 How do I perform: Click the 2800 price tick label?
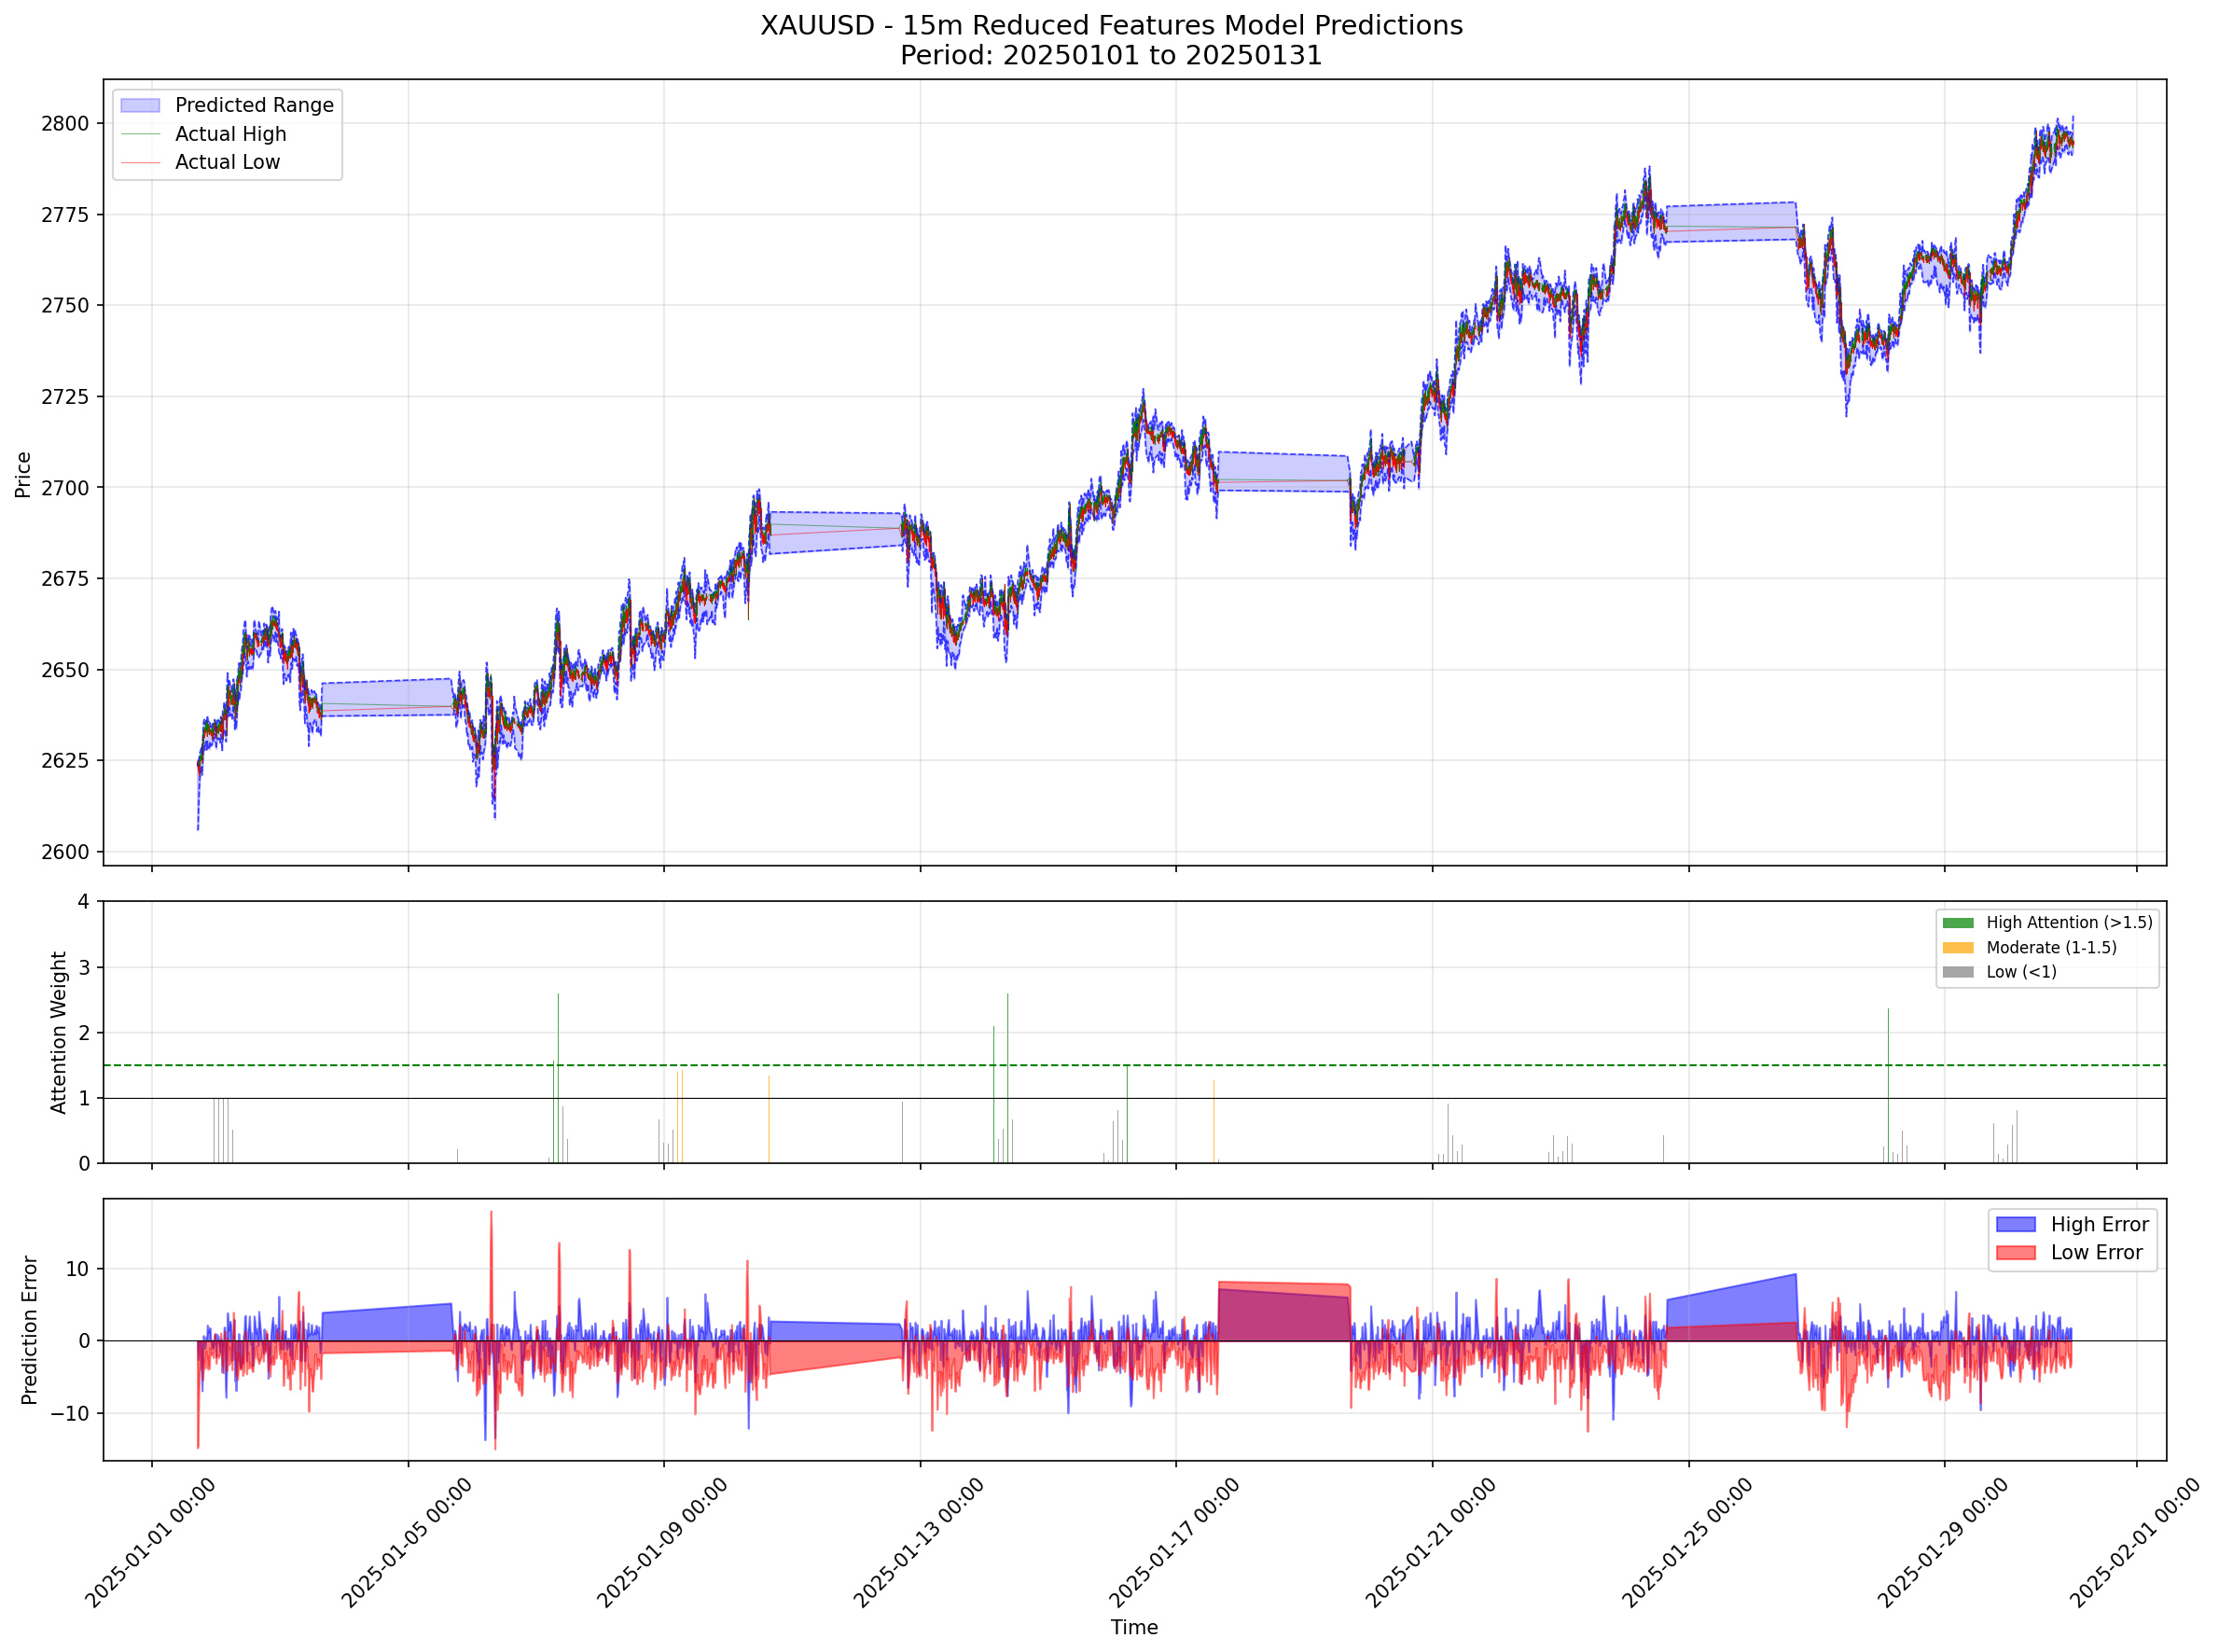point(65,124)
